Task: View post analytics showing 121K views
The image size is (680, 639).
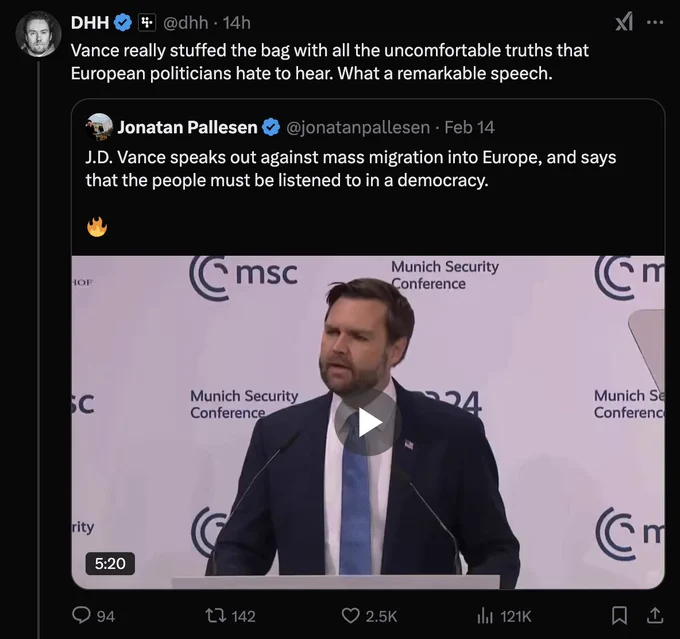Action: point(503,616)
